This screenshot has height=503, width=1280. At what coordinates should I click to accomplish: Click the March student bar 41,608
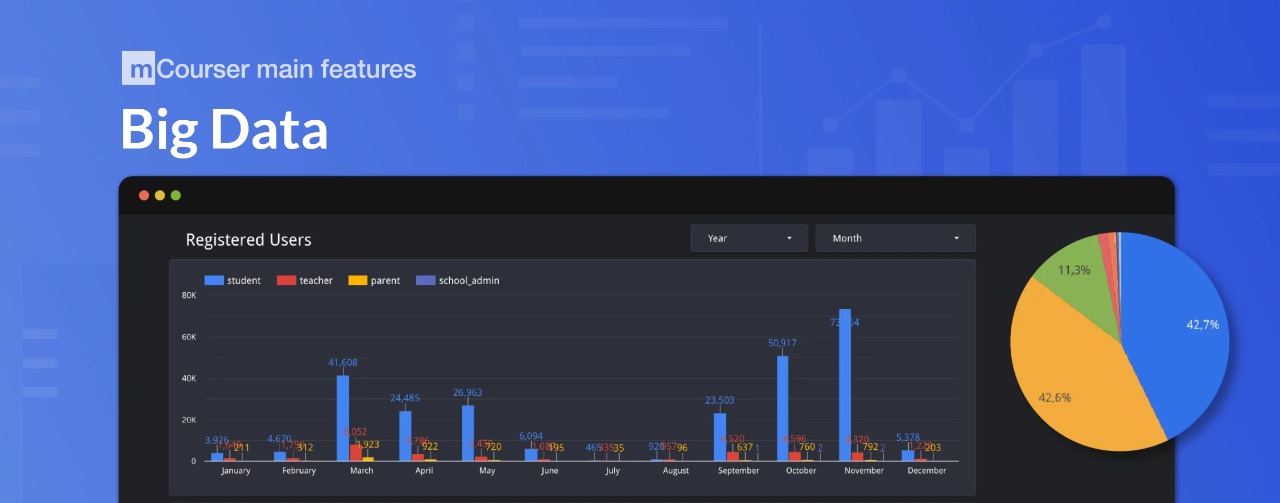343,418
